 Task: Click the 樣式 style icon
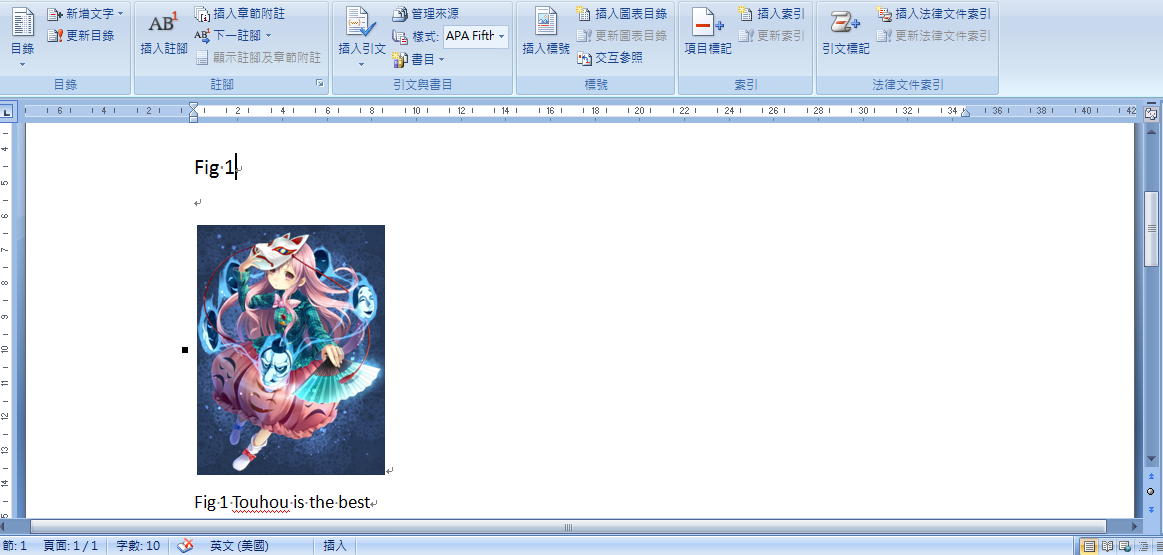(x=400, y=36)
